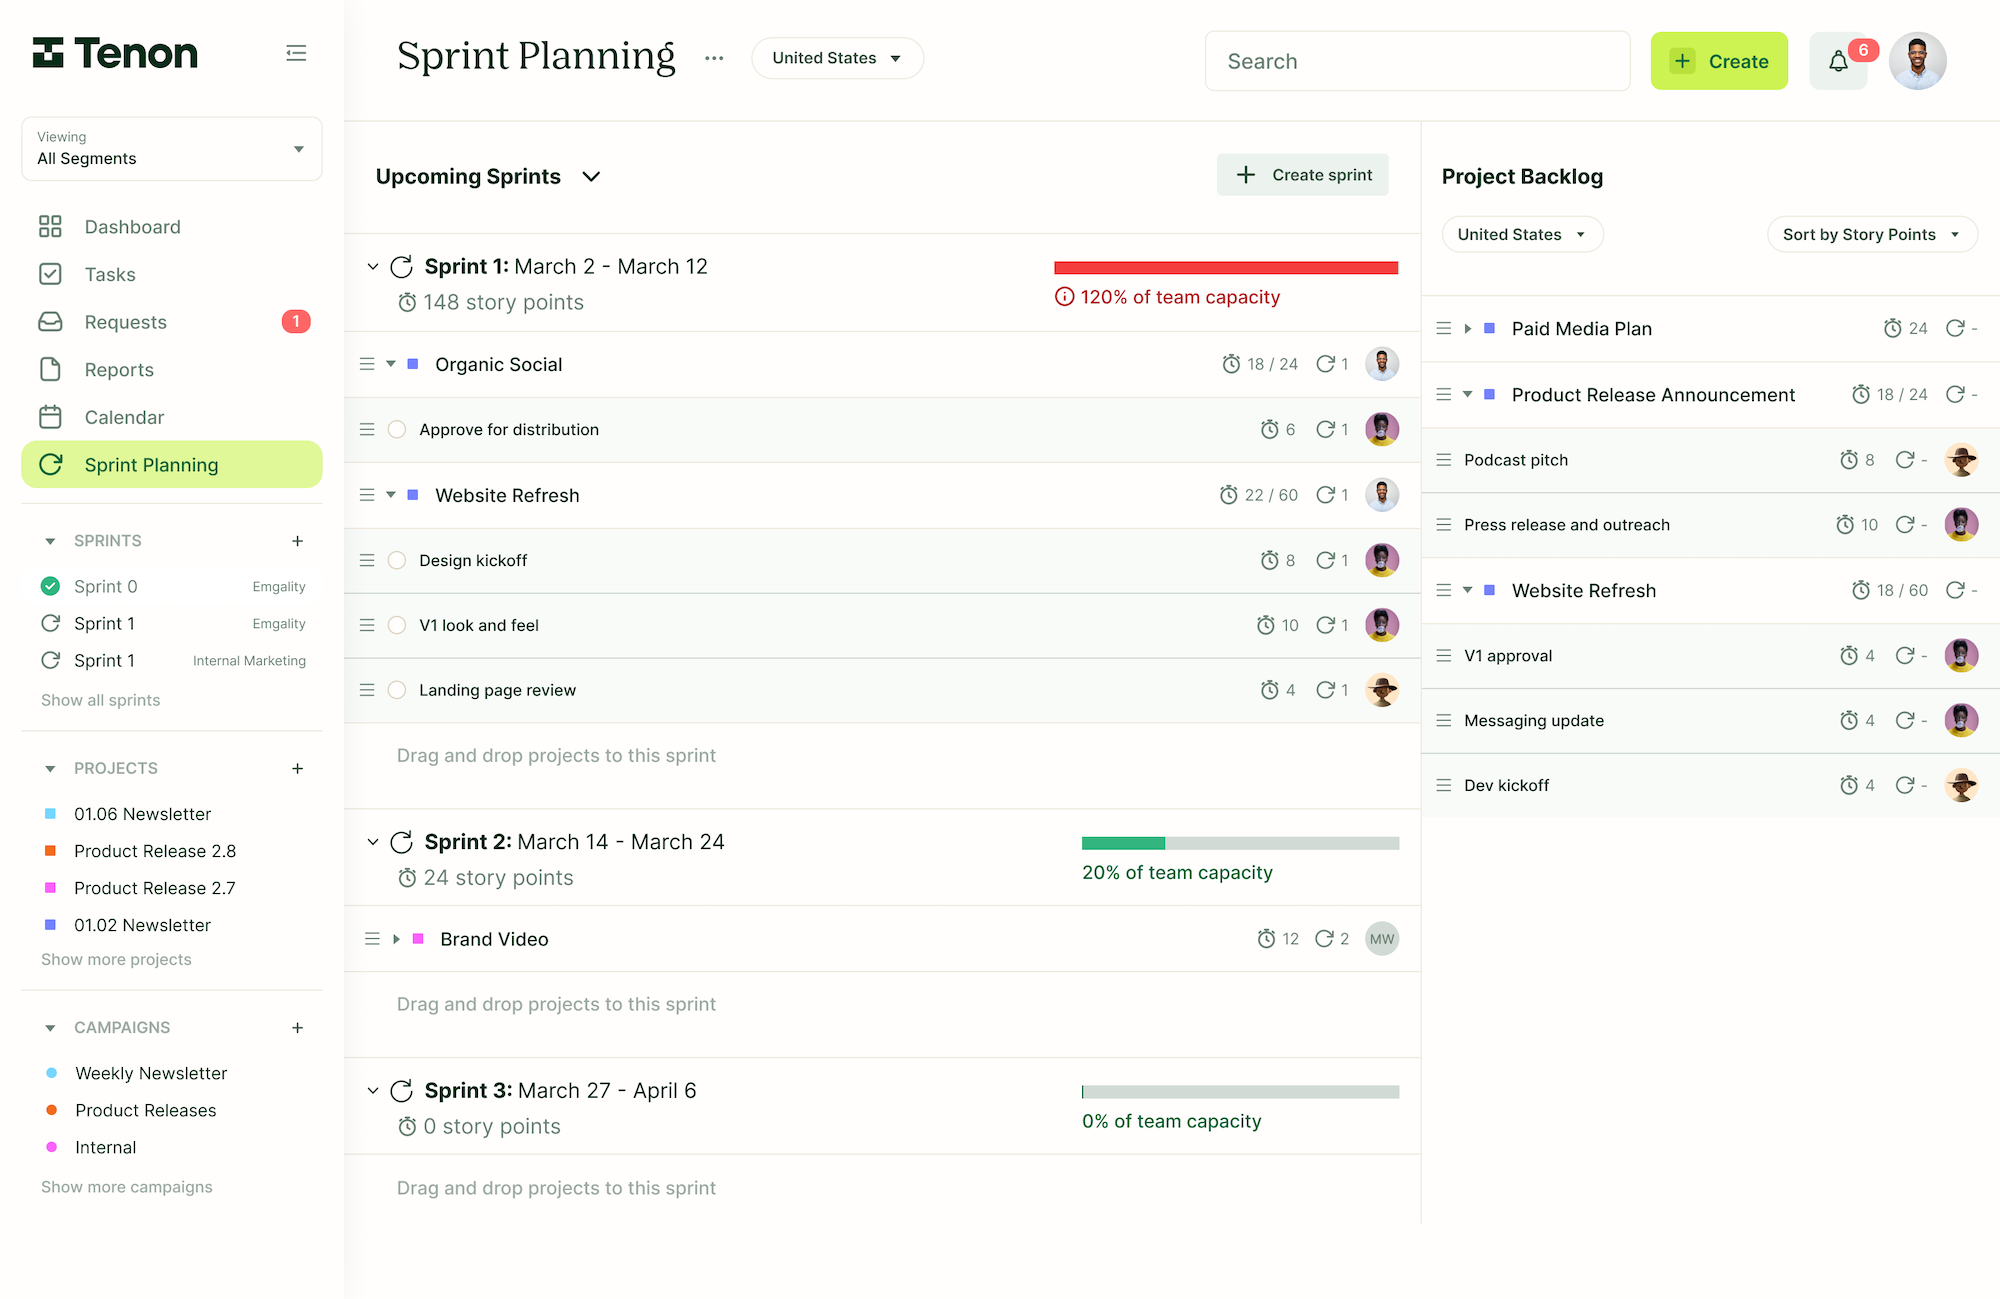This screenshot has width=2000, height=1299.
Task: Click sprint cycle icon on Paid Media Plan
Action: pyautogui.click(x=1955, y=329)
